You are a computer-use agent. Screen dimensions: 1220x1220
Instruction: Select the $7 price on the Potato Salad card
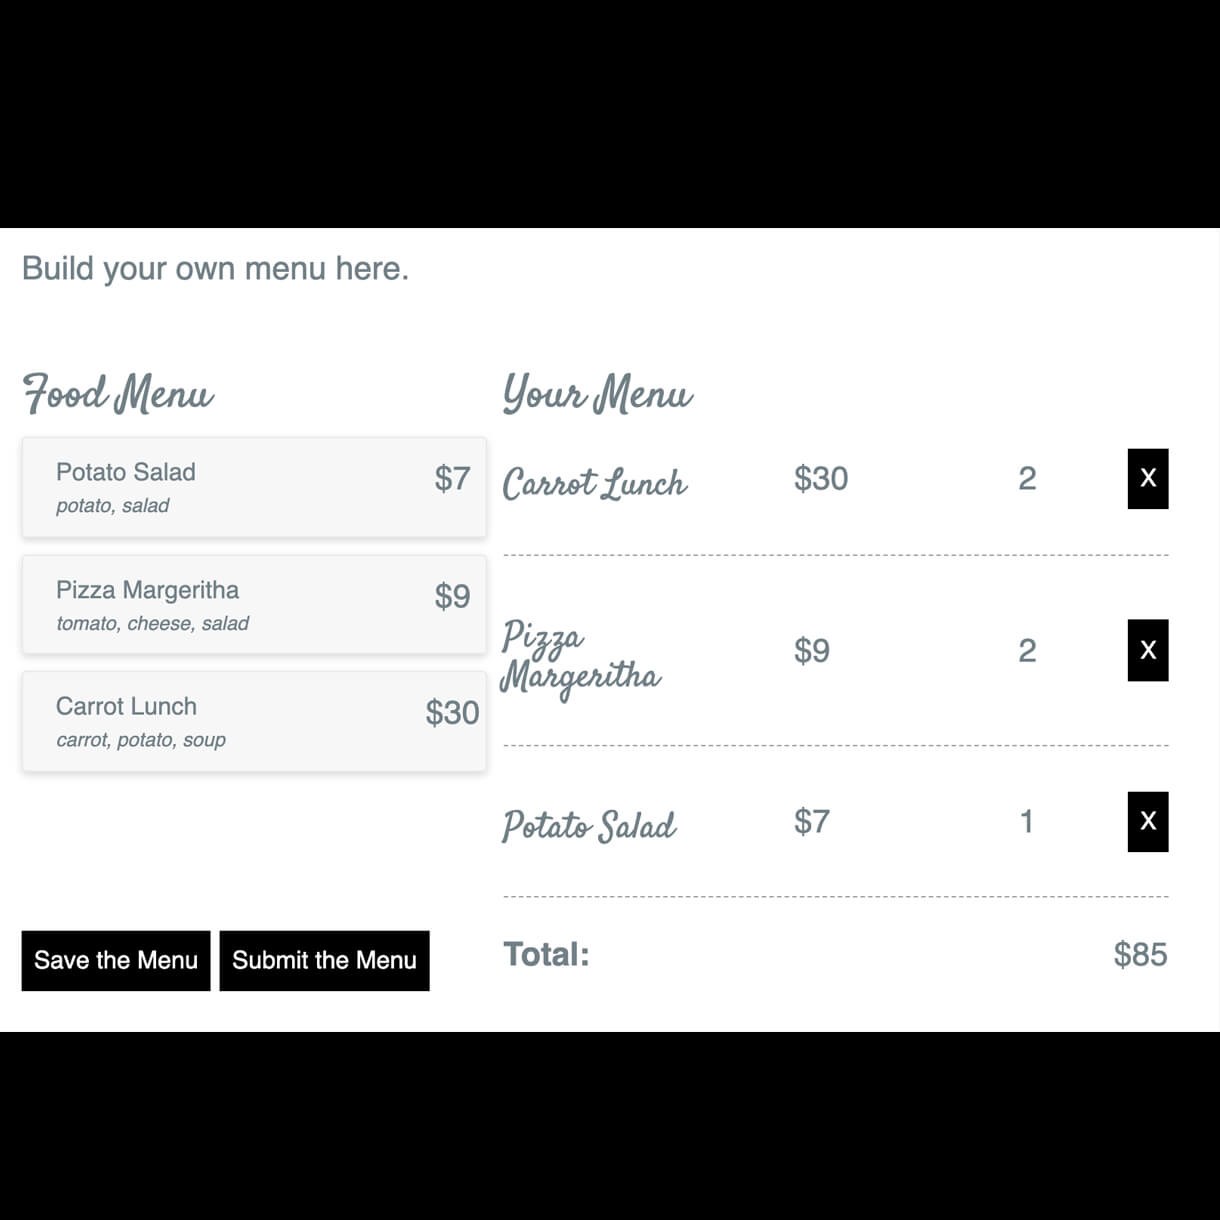click(x=452, y=479)
